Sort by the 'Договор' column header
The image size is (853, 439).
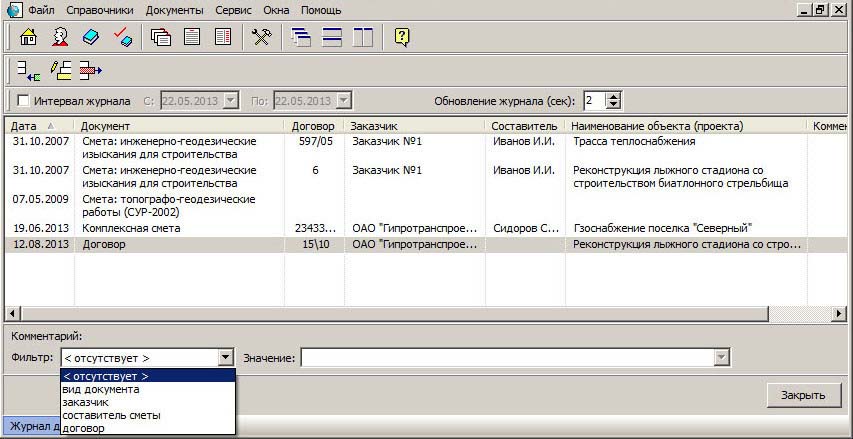click(x=314, y=126)
